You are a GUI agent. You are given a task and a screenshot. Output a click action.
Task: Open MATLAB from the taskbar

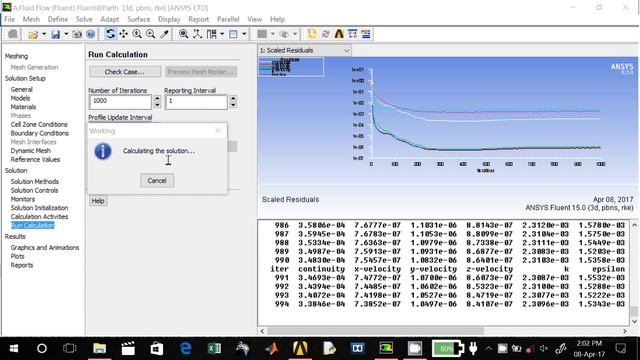[x=271, y=348]
